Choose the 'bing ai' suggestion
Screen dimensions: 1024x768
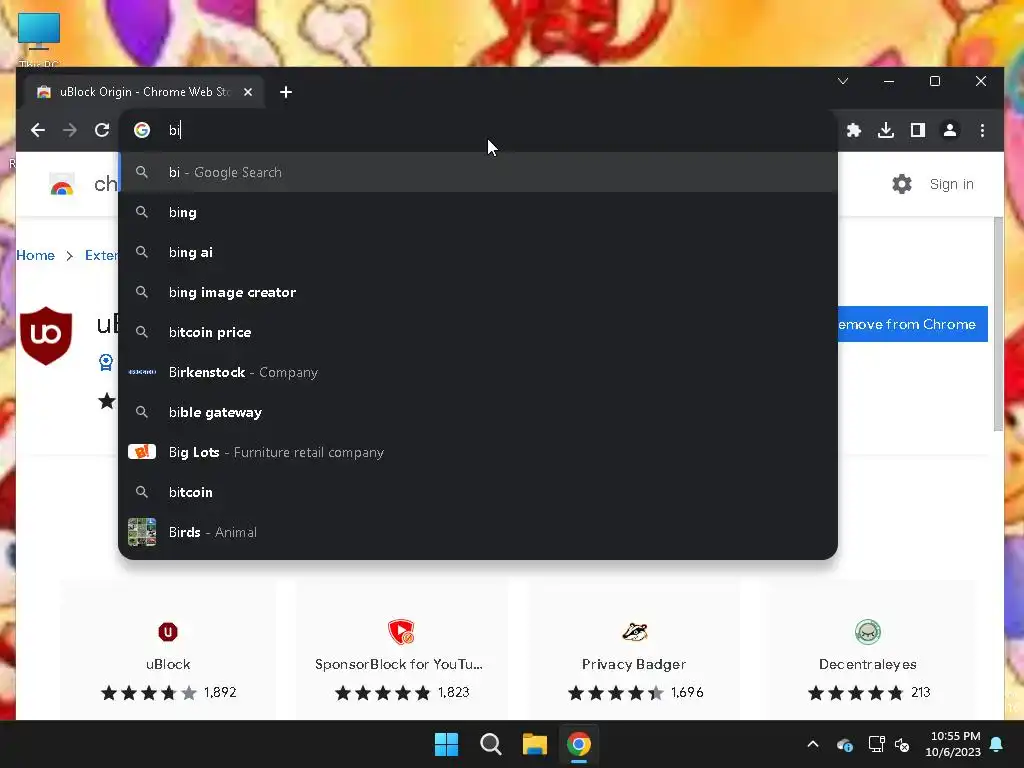click(478, 252)
